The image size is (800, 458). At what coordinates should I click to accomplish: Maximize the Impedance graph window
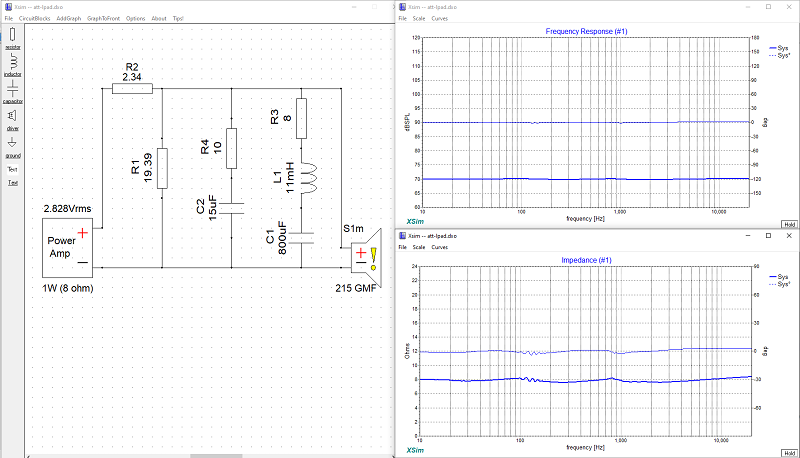768,236
